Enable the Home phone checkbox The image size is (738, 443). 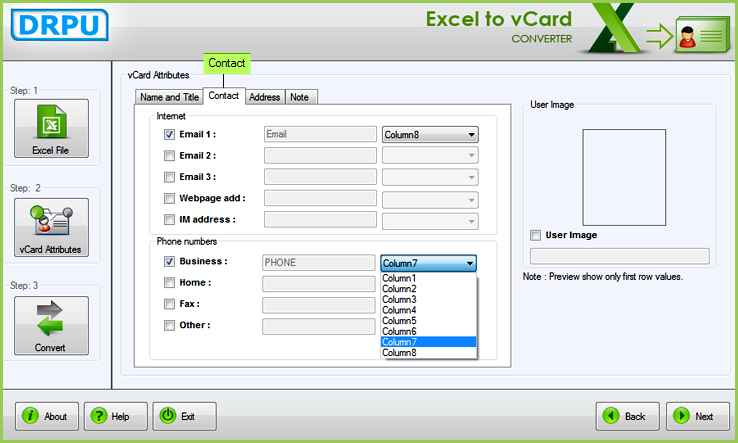coord(169,282)
